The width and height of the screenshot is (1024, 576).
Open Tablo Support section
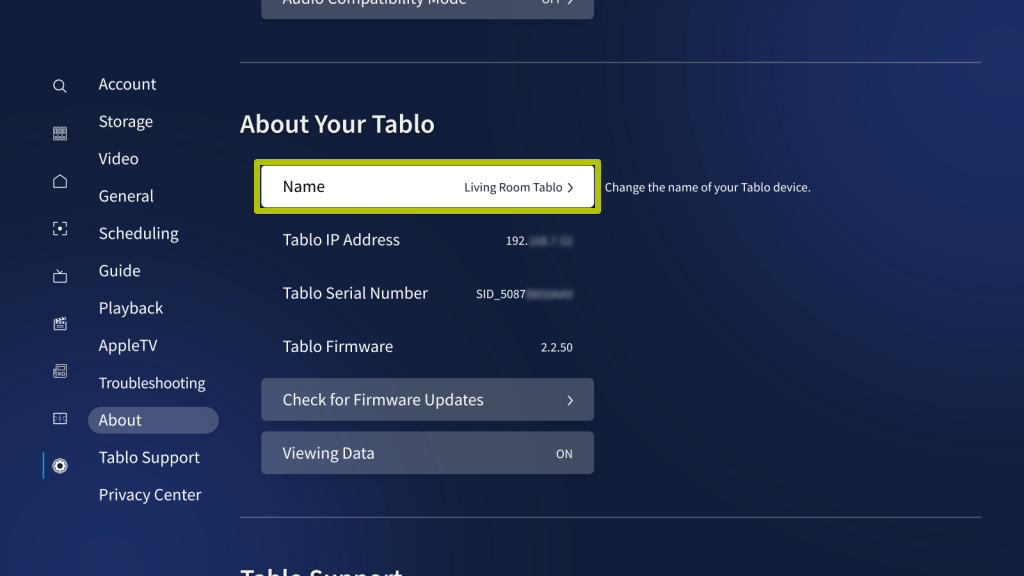pos(149,457)
